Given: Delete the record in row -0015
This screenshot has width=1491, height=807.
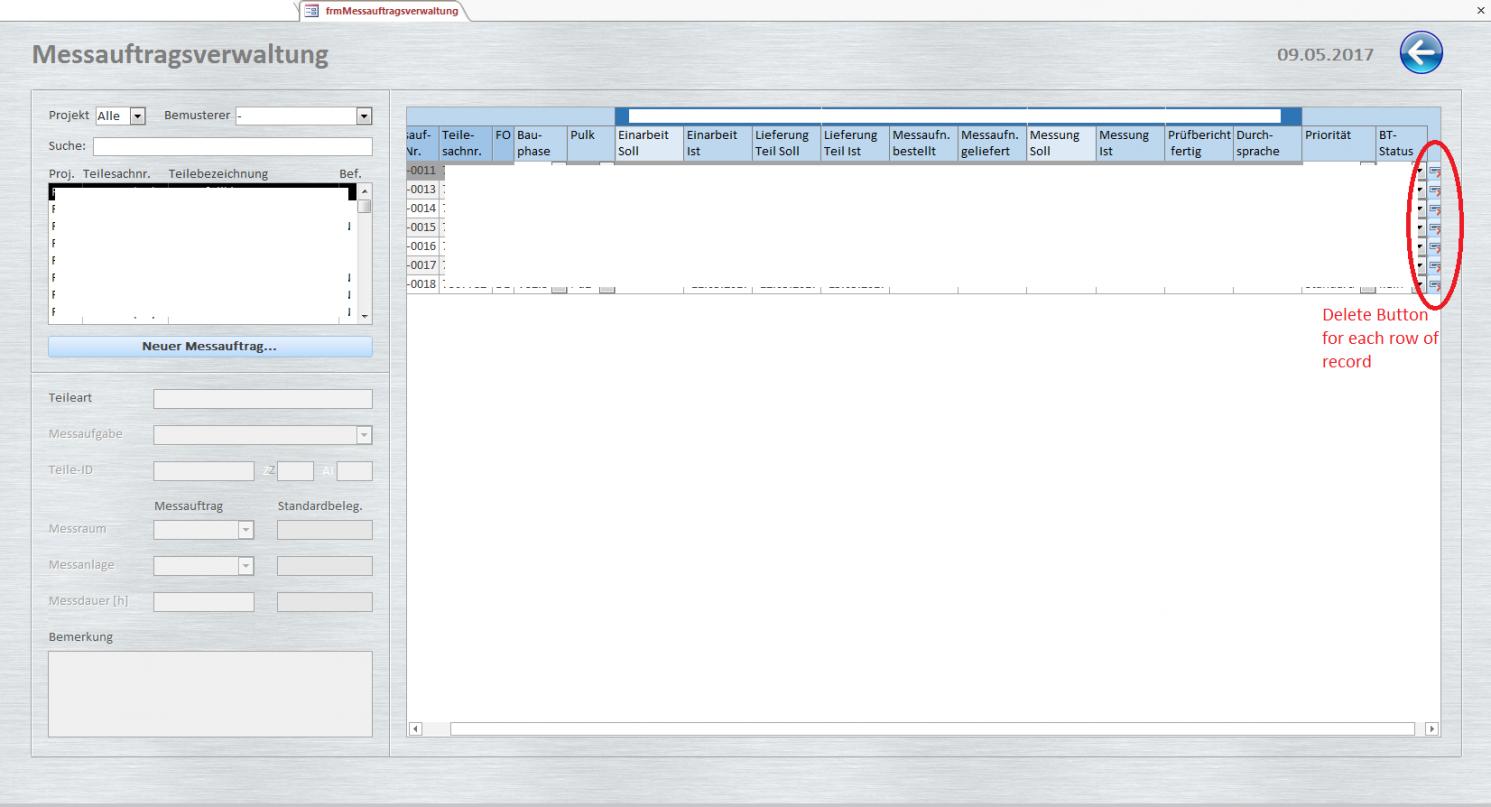Looking at the screenshot, I should 1434,228.
